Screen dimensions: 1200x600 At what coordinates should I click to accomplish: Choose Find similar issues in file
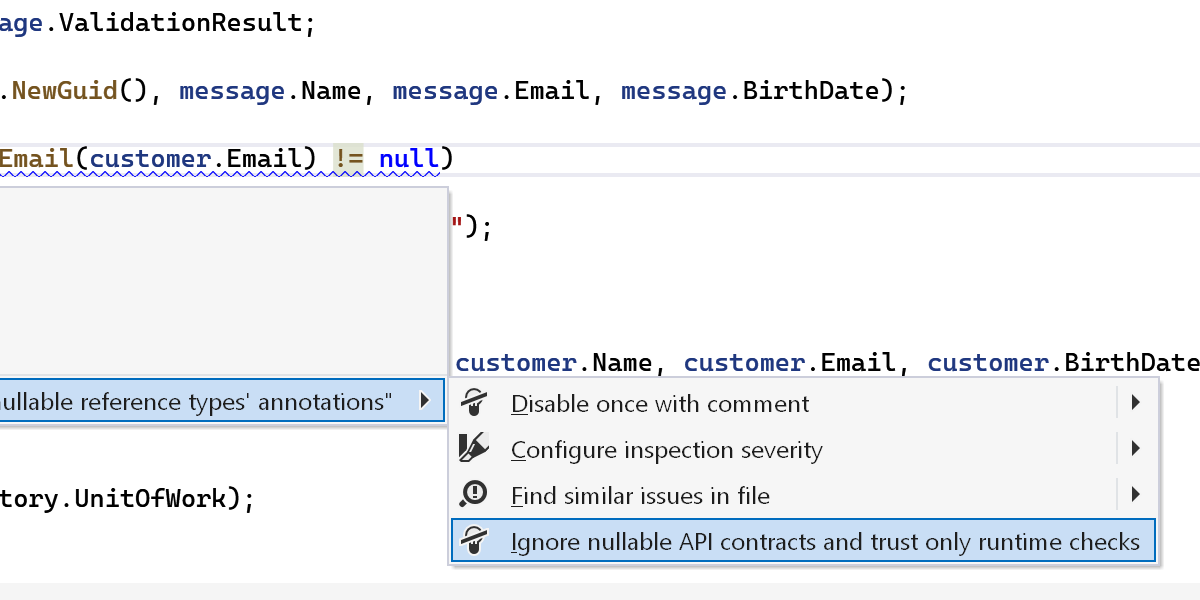pos(640,496)
